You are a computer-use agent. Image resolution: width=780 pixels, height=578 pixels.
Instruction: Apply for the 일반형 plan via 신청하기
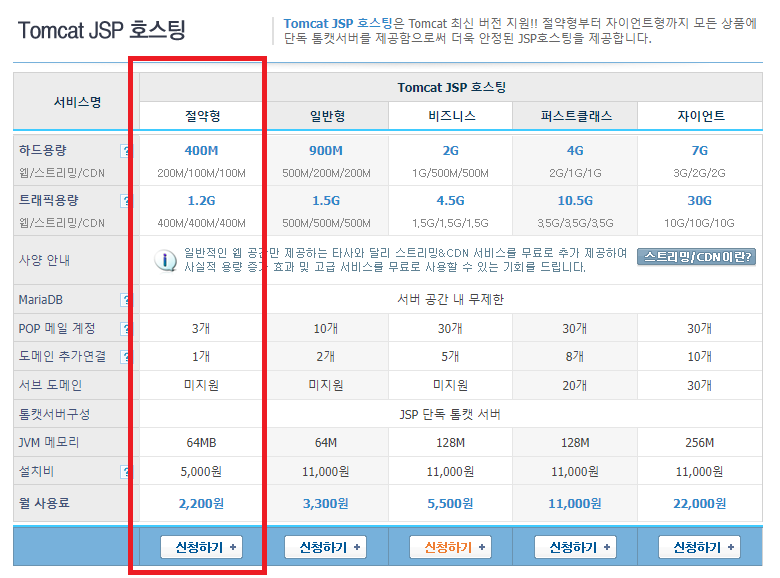click(x=325, y=547)
